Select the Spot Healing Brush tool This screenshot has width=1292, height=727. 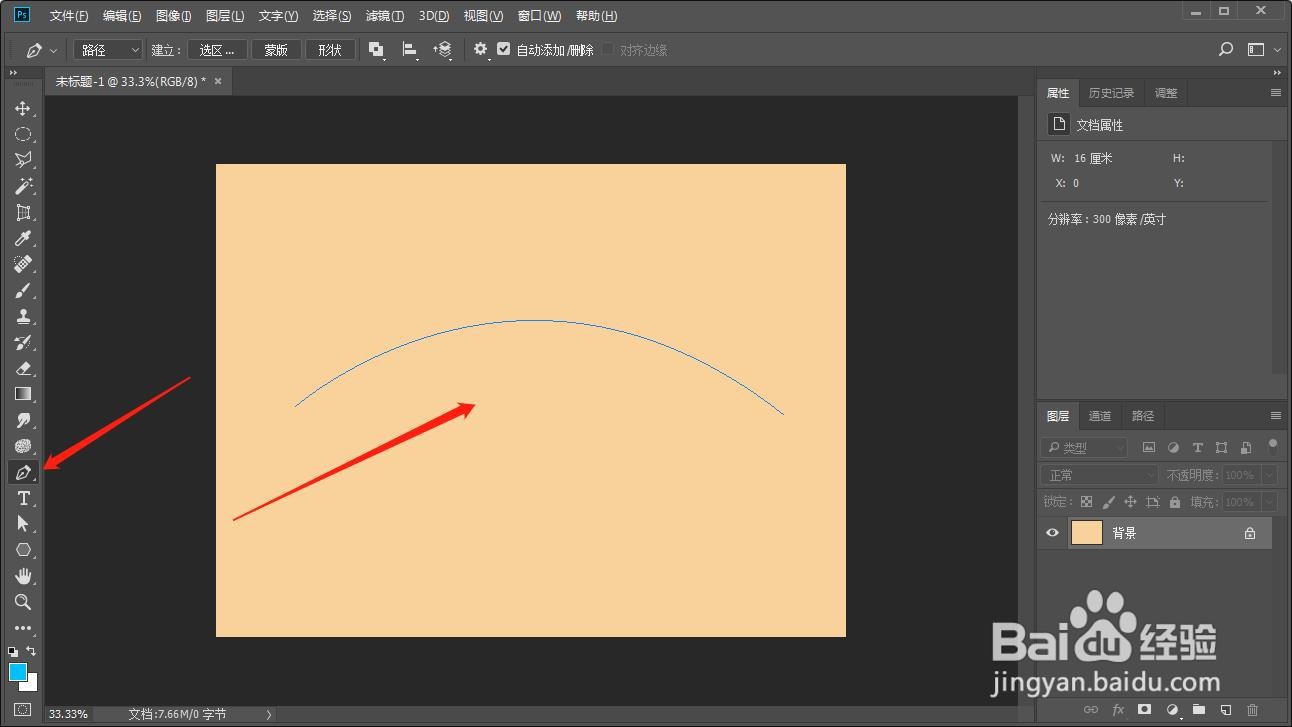click(23, 264)
